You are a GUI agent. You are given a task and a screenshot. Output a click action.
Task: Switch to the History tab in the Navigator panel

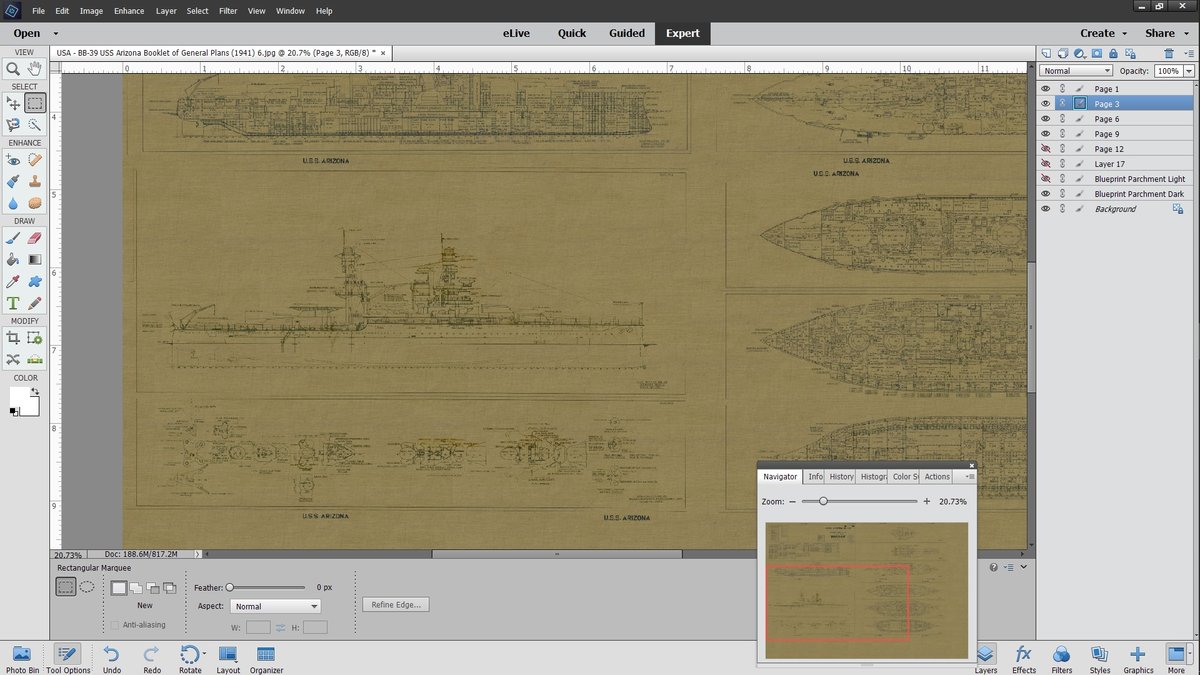tap(841, 476)
